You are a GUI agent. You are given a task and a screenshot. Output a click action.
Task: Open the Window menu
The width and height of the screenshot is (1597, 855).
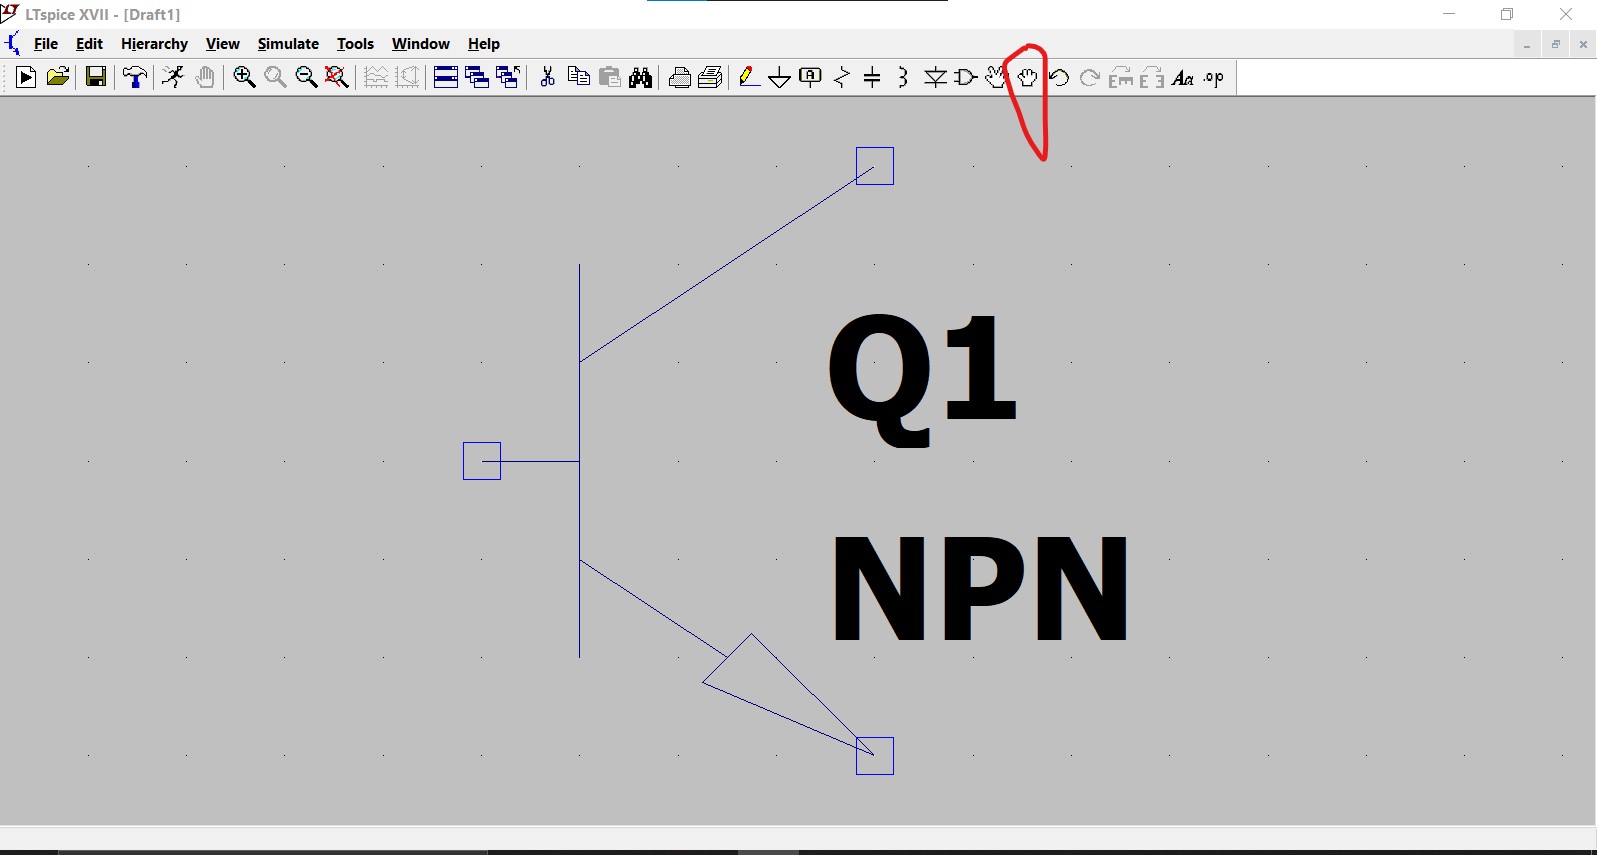420,44
